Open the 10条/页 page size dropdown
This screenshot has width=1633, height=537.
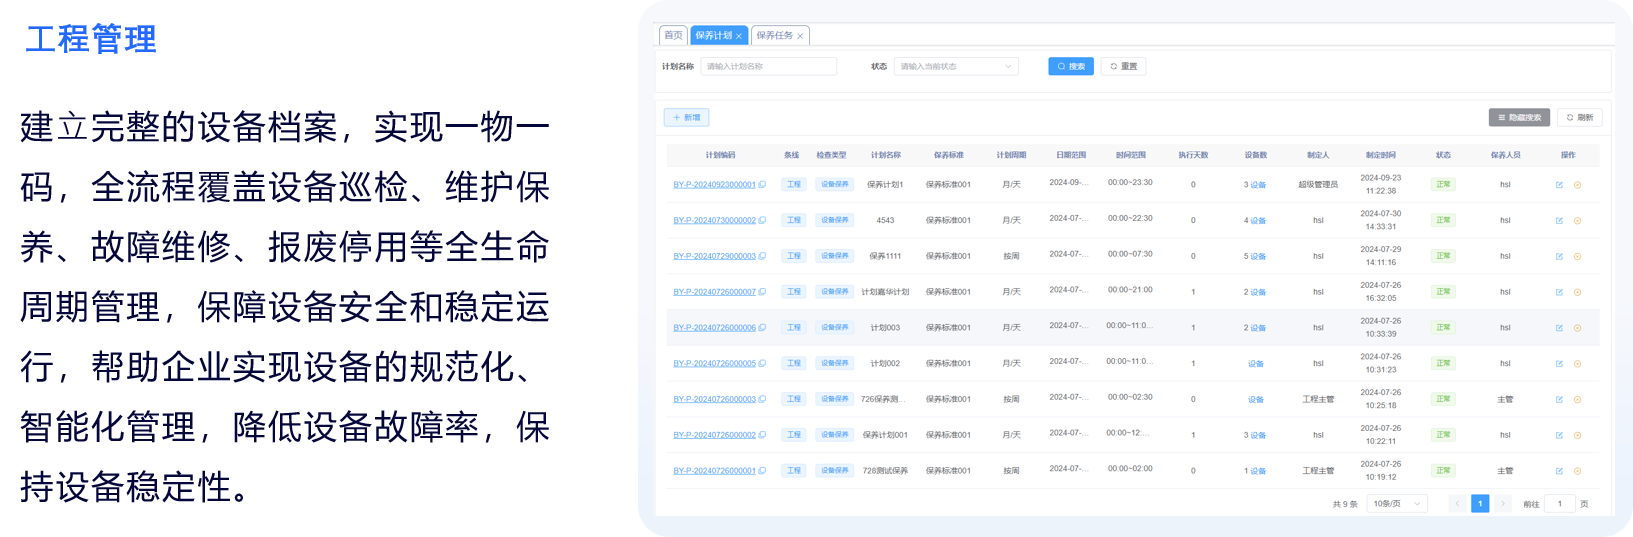1396,504
